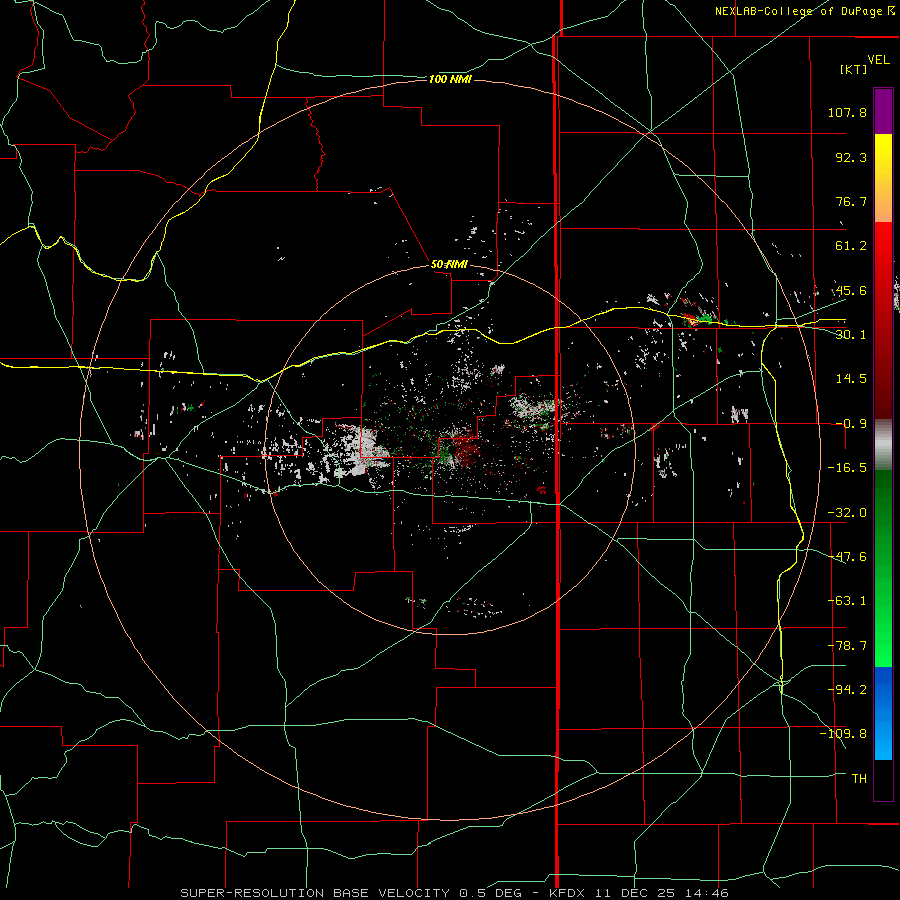The height and width of the screenshot is (900, 900).
Task: Click the product title caption at bottom
Action: tap(455, 893)
